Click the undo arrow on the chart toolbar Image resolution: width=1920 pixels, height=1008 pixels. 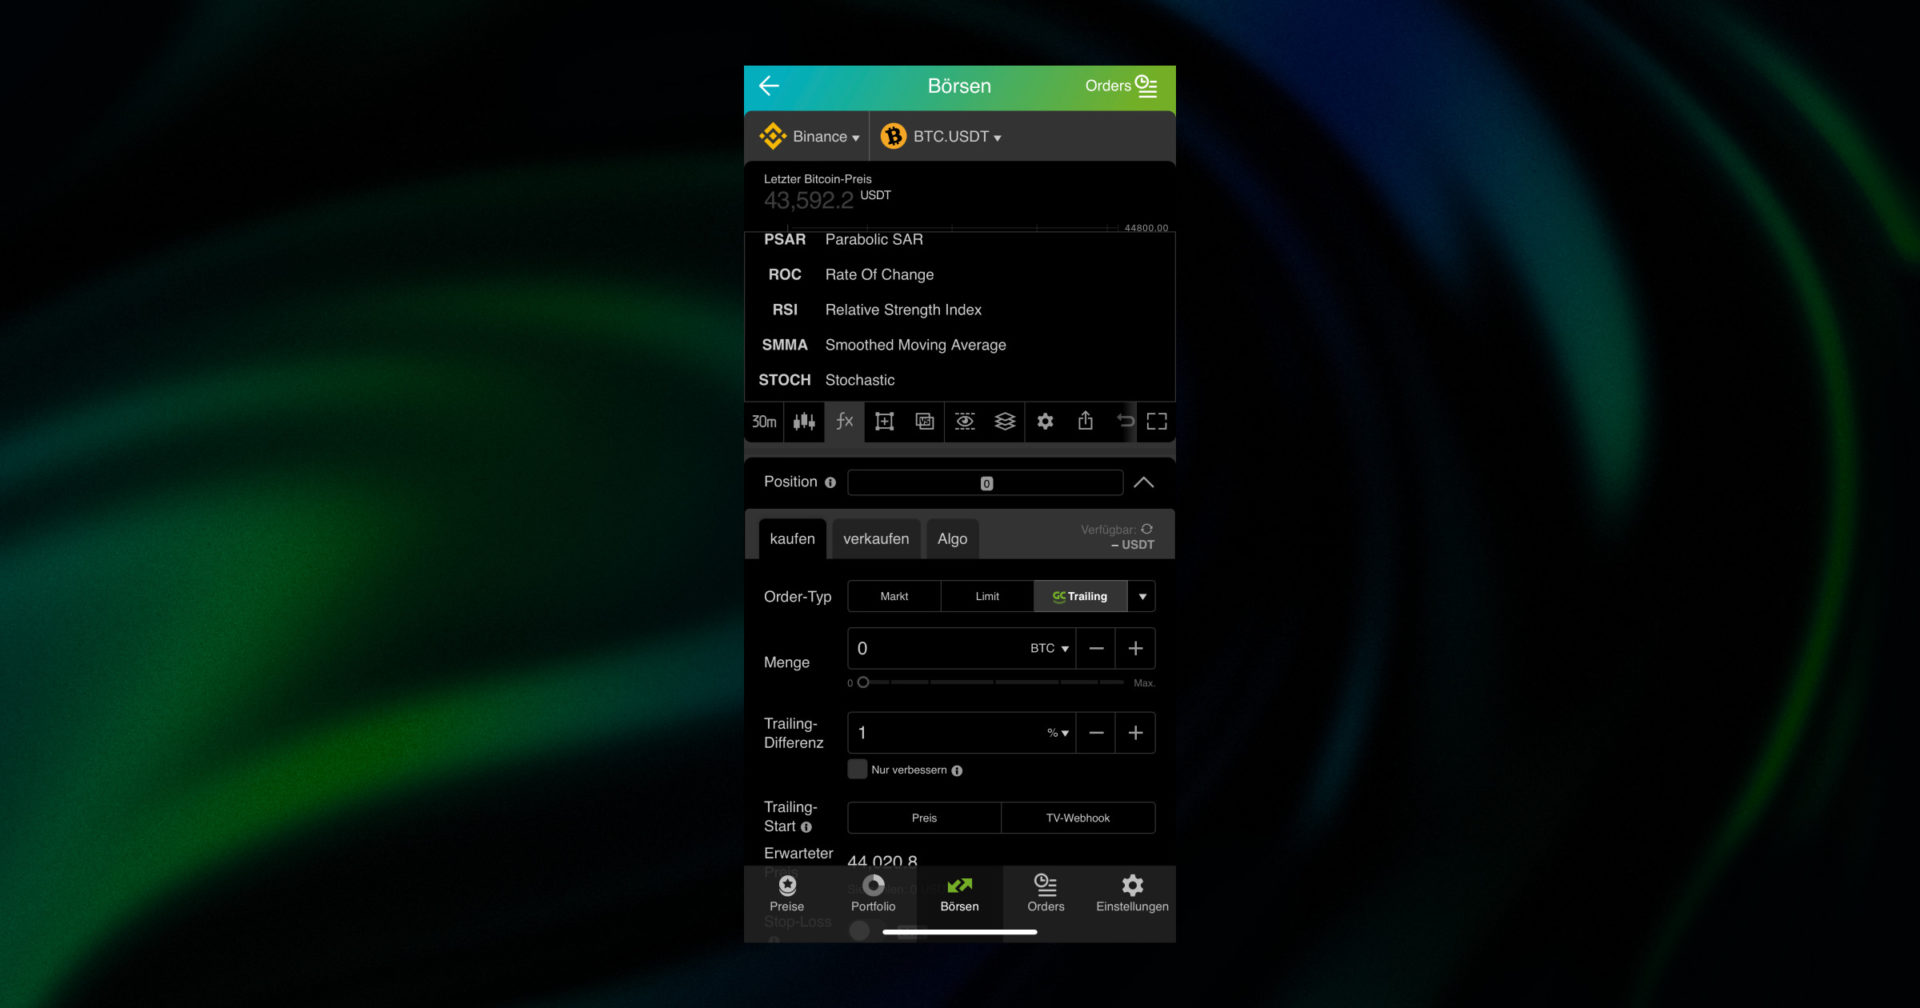click(1124, 421)
